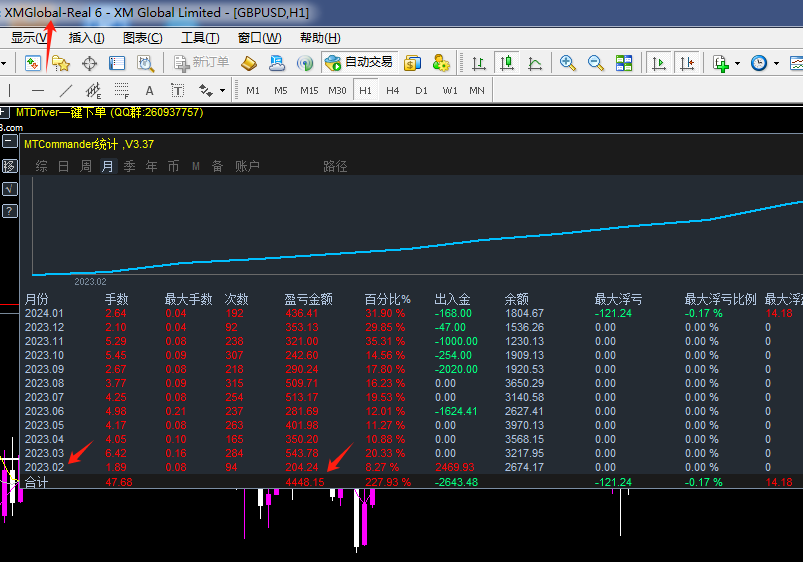Viewport: 803px width, 562px height.
Task: Open the Strategy Tester magnifier icon
Action: 145,63
